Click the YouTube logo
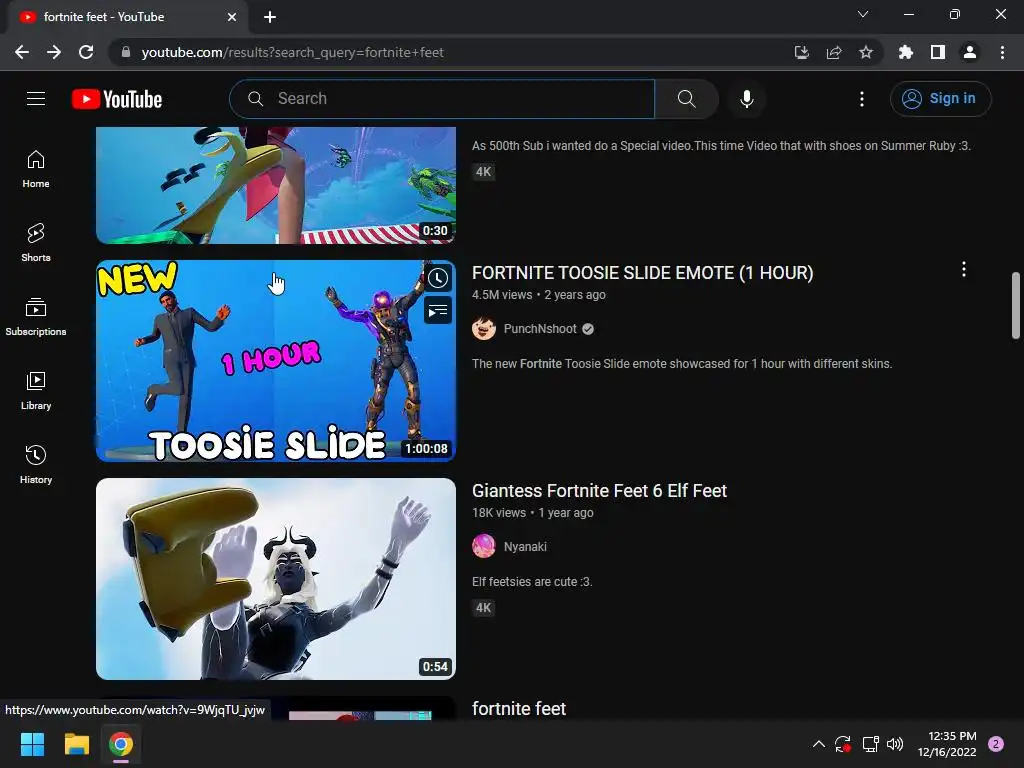The width and height of the screenshot is (1024, 768). tap(117, 99)
